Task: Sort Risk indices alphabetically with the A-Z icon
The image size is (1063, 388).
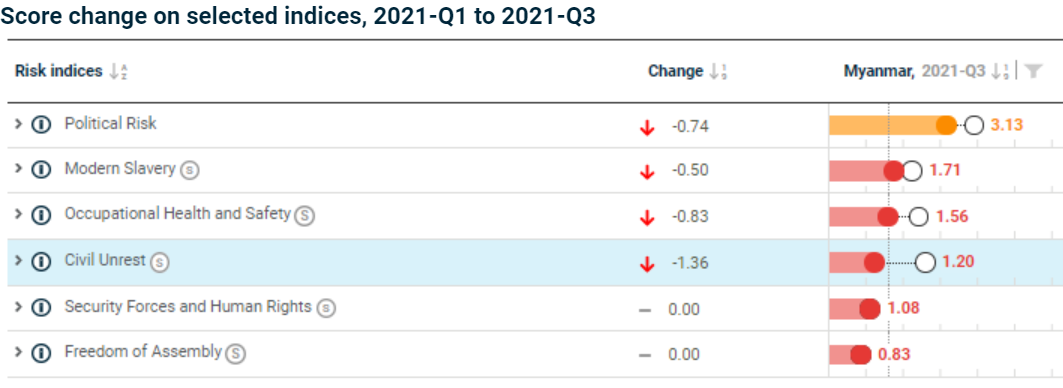Action: click(119, 71)
